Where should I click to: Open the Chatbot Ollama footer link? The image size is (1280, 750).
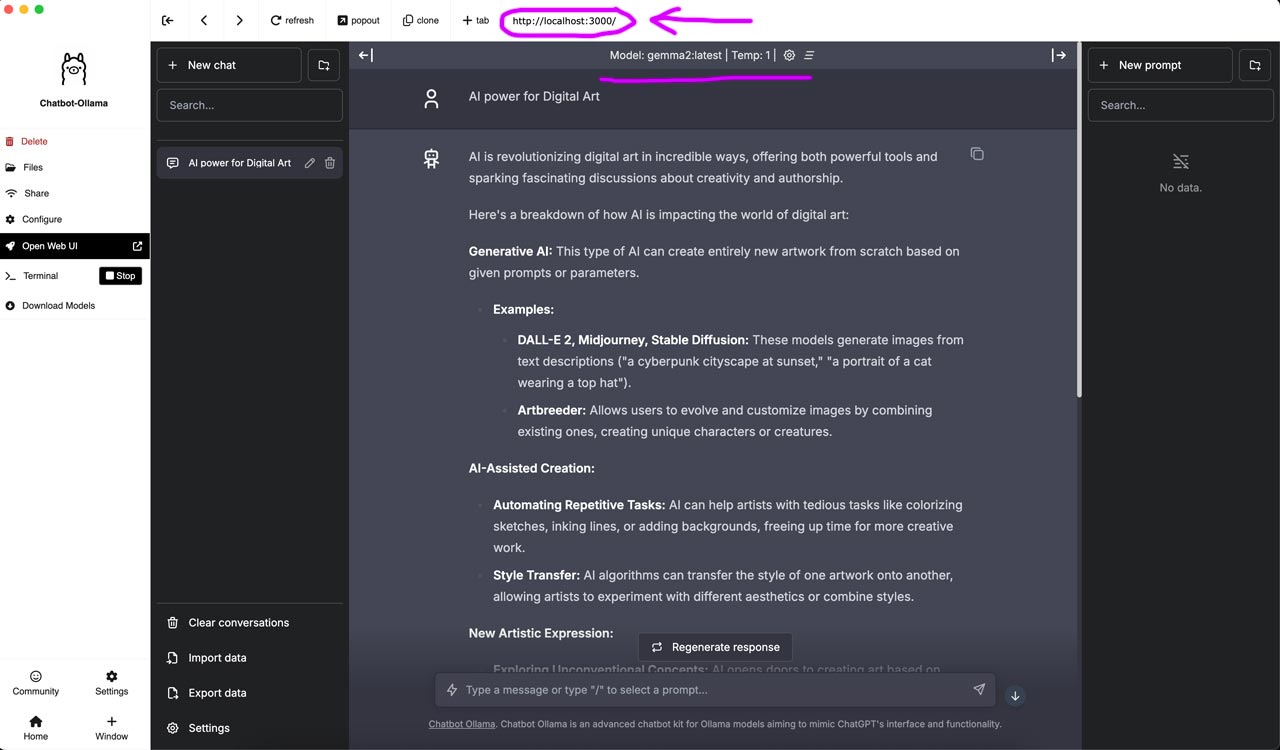tap(462, 724)
